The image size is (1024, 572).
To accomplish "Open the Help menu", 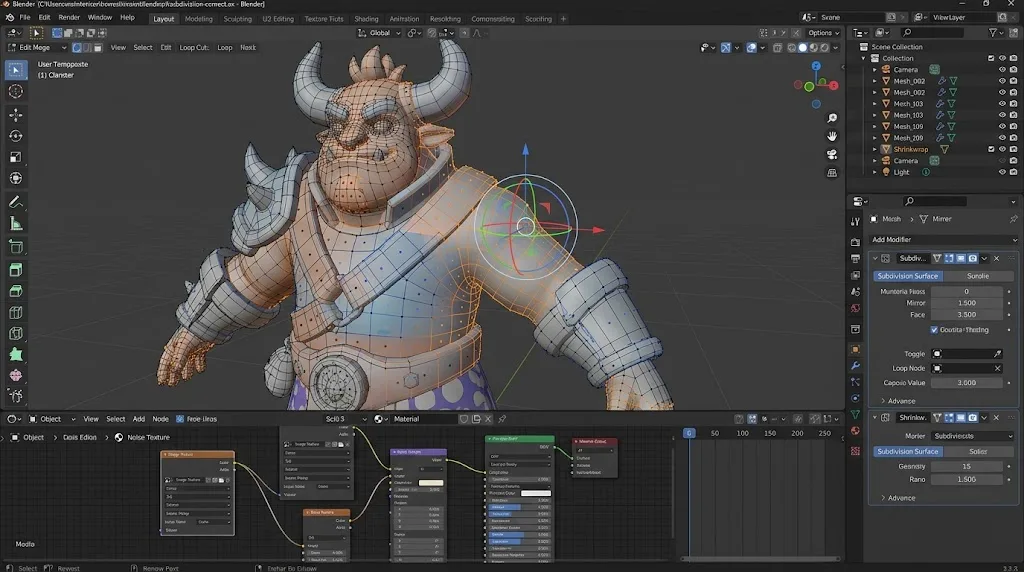I will point(127,18).
